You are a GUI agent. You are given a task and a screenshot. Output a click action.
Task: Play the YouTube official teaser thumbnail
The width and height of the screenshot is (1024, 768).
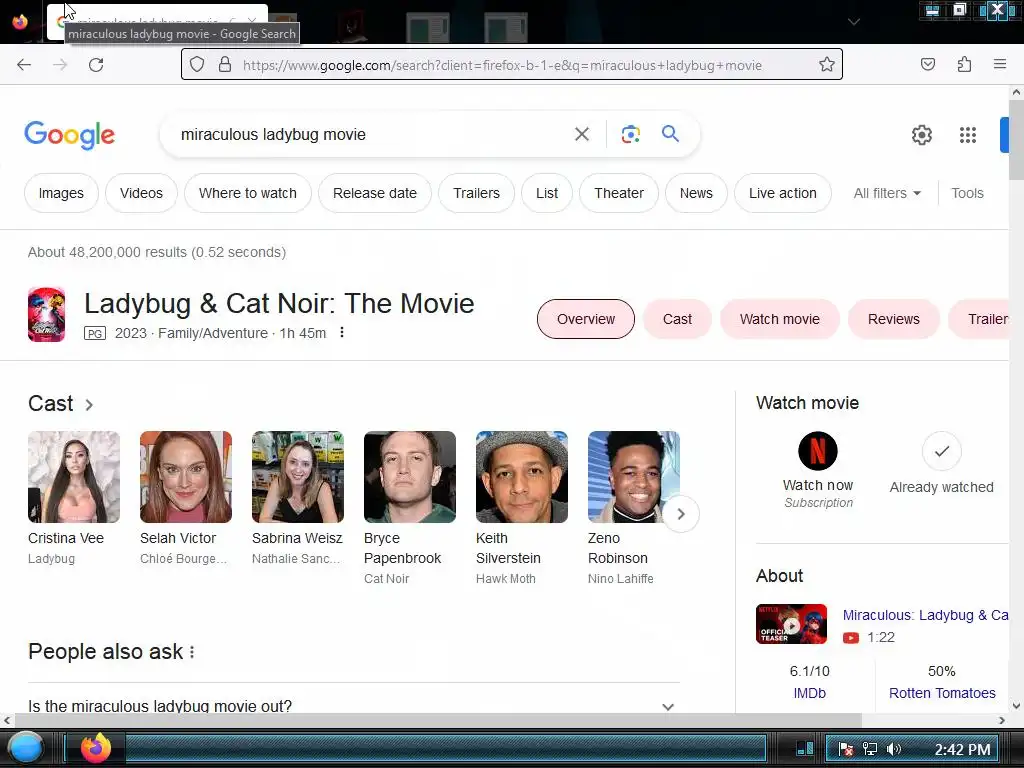click(792, 624)
